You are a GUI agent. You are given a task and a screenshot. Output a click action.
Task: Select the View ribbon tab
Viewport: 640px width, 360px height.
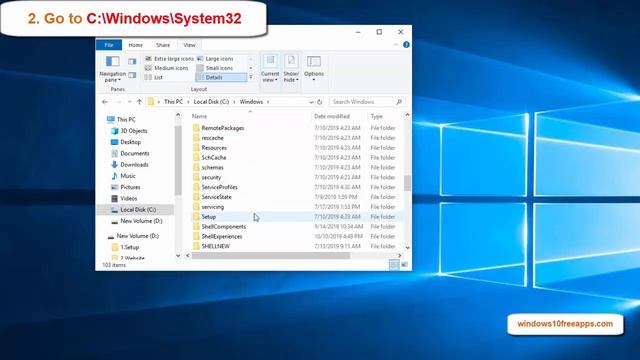[x=189, y=45]
